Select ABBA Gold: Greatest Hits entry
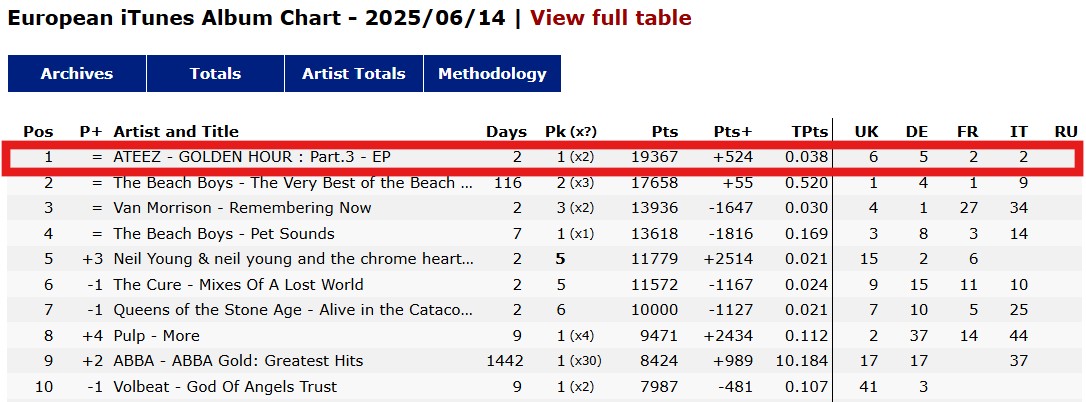The width and height of the screenshot is (1086, 402). (x=238, y=361)
